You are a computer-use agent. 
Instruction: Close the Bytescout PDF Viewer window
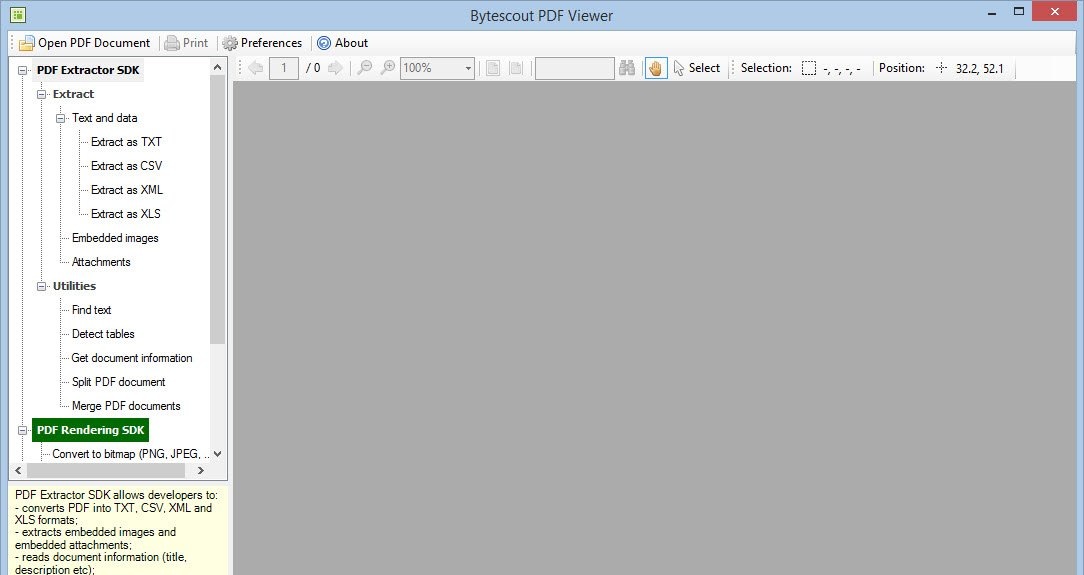coord(1055,12)
